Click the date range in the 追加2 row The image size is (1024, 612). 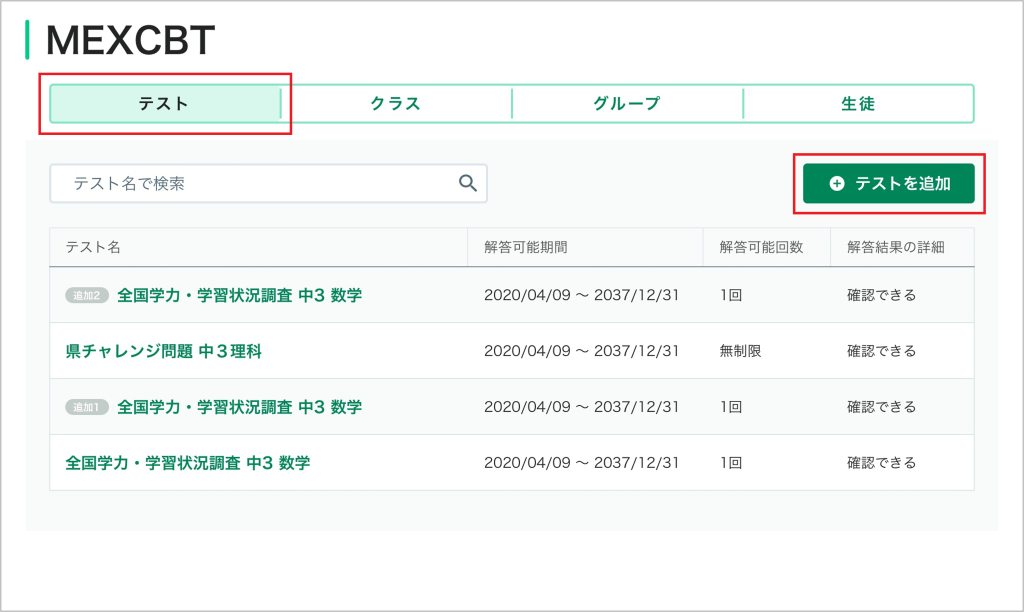[x=581, y=295]
